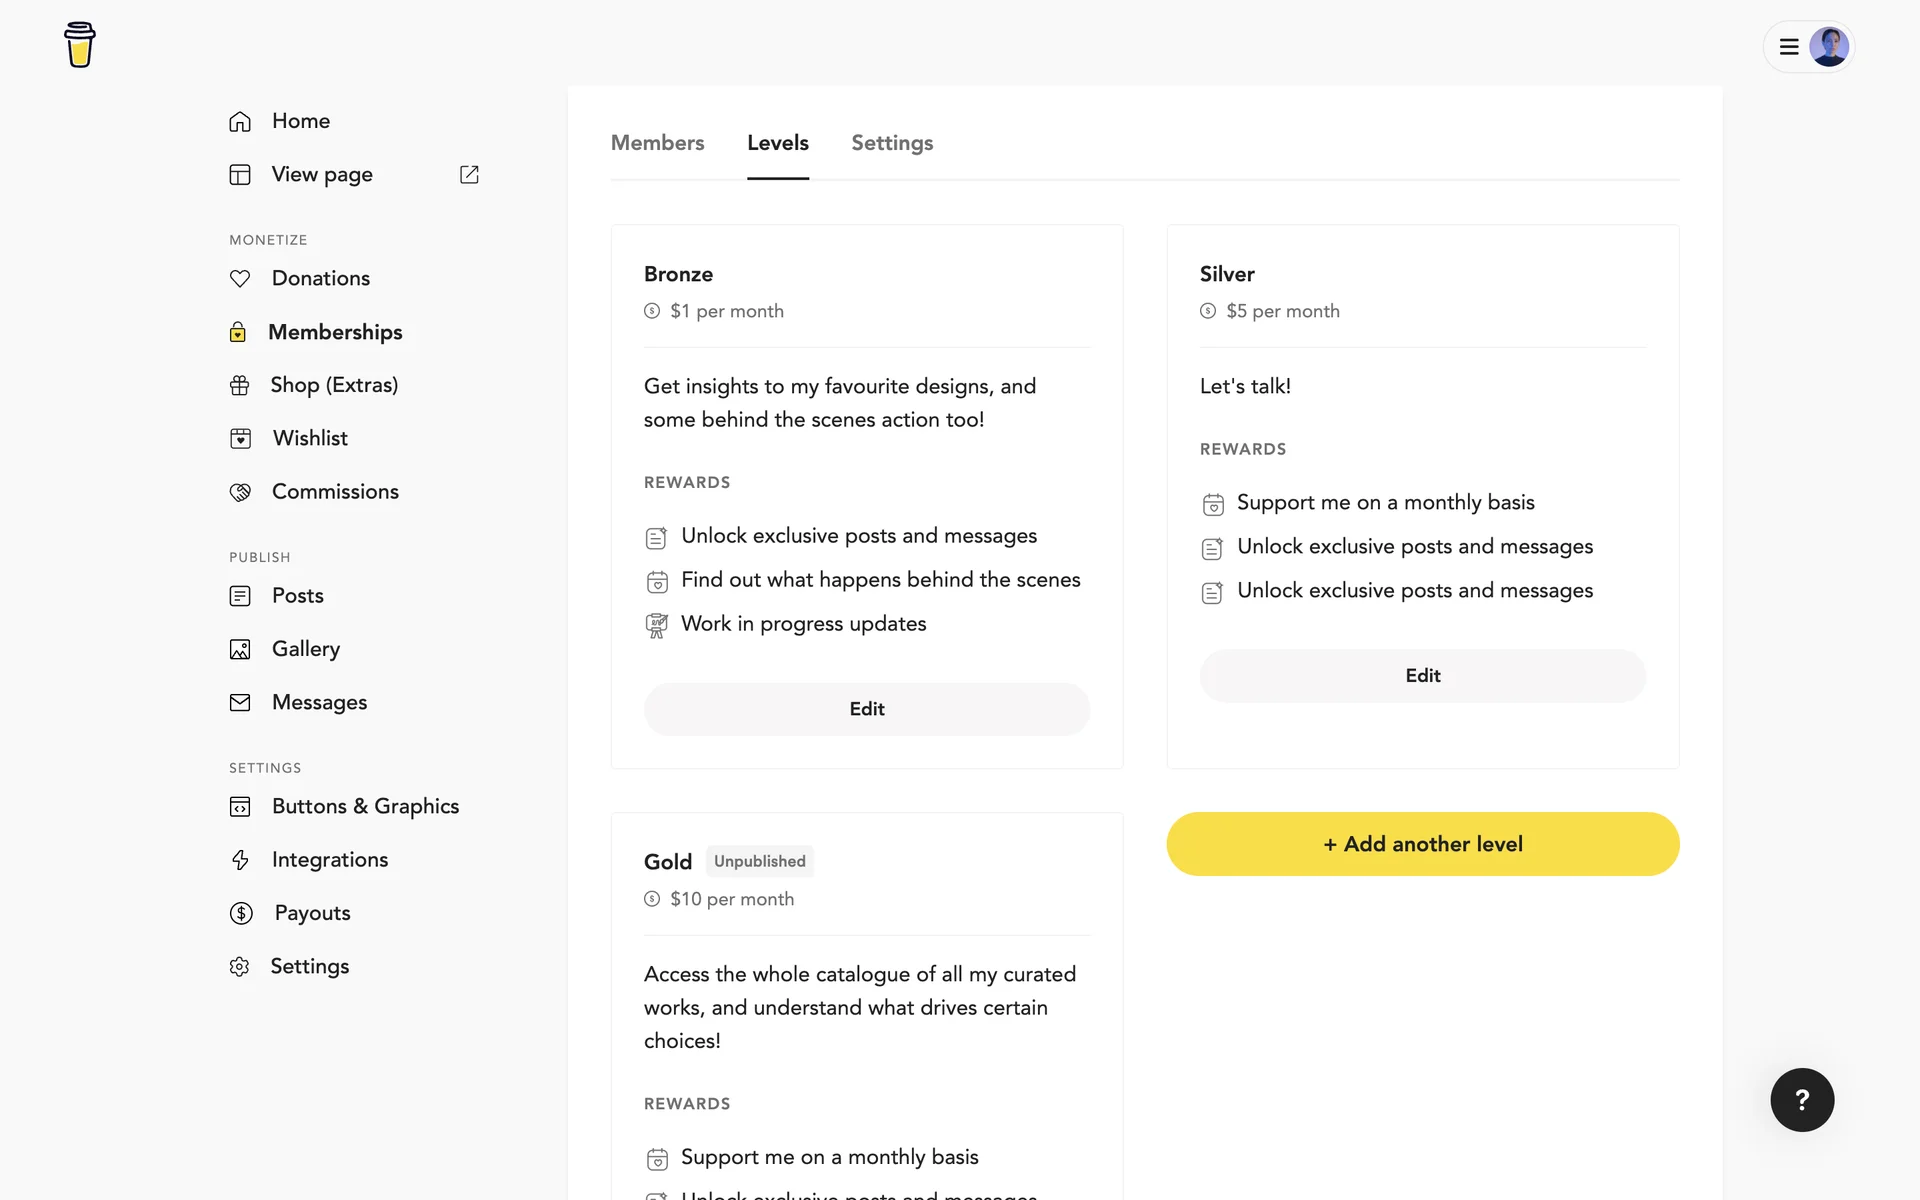Click the Commissions handshake icon
The height and width of the screenshot is (1200, 1920).
(240, 492)
